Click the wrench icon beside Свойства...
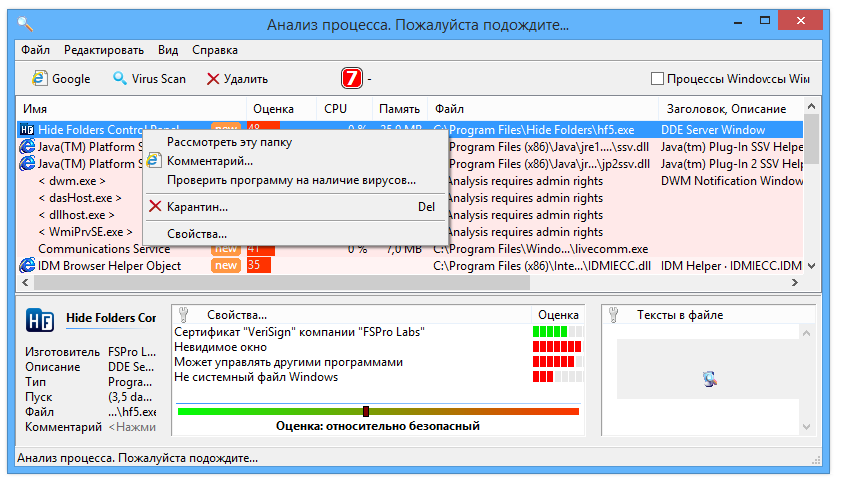The width and height of the screenshot is (846, 483). coord(183,315)
